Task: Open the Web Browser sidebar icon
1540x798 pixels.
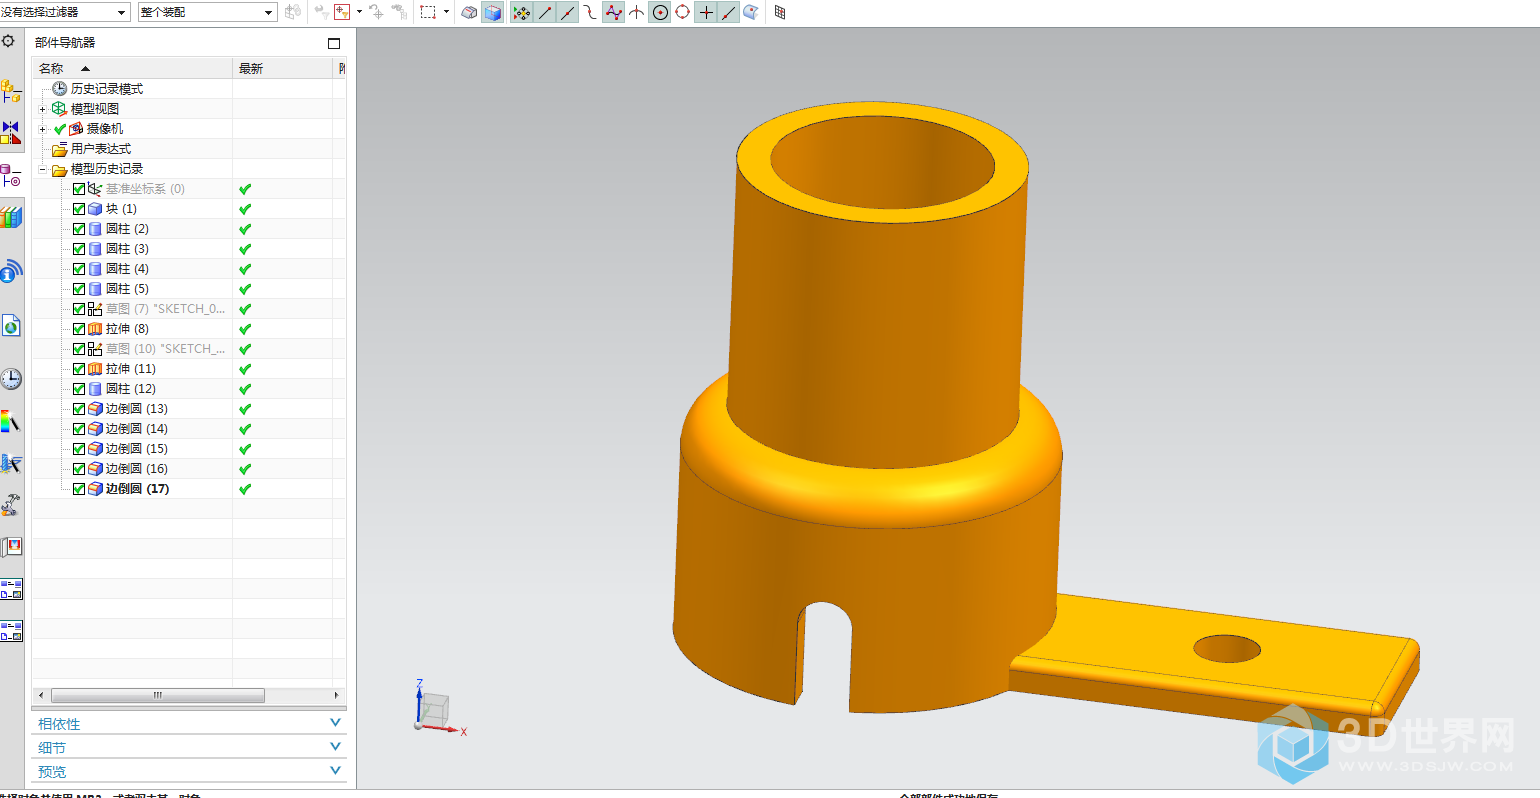Action: (x=11, y=326)
